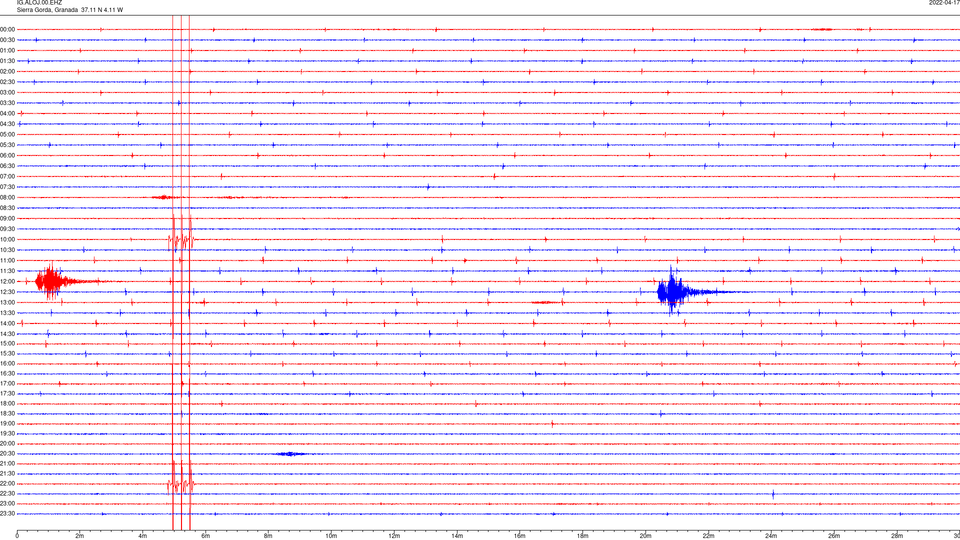This screenshot has width=960, height=540.
Task: Select the 00:00 time label
Action: tap(7, 29)
